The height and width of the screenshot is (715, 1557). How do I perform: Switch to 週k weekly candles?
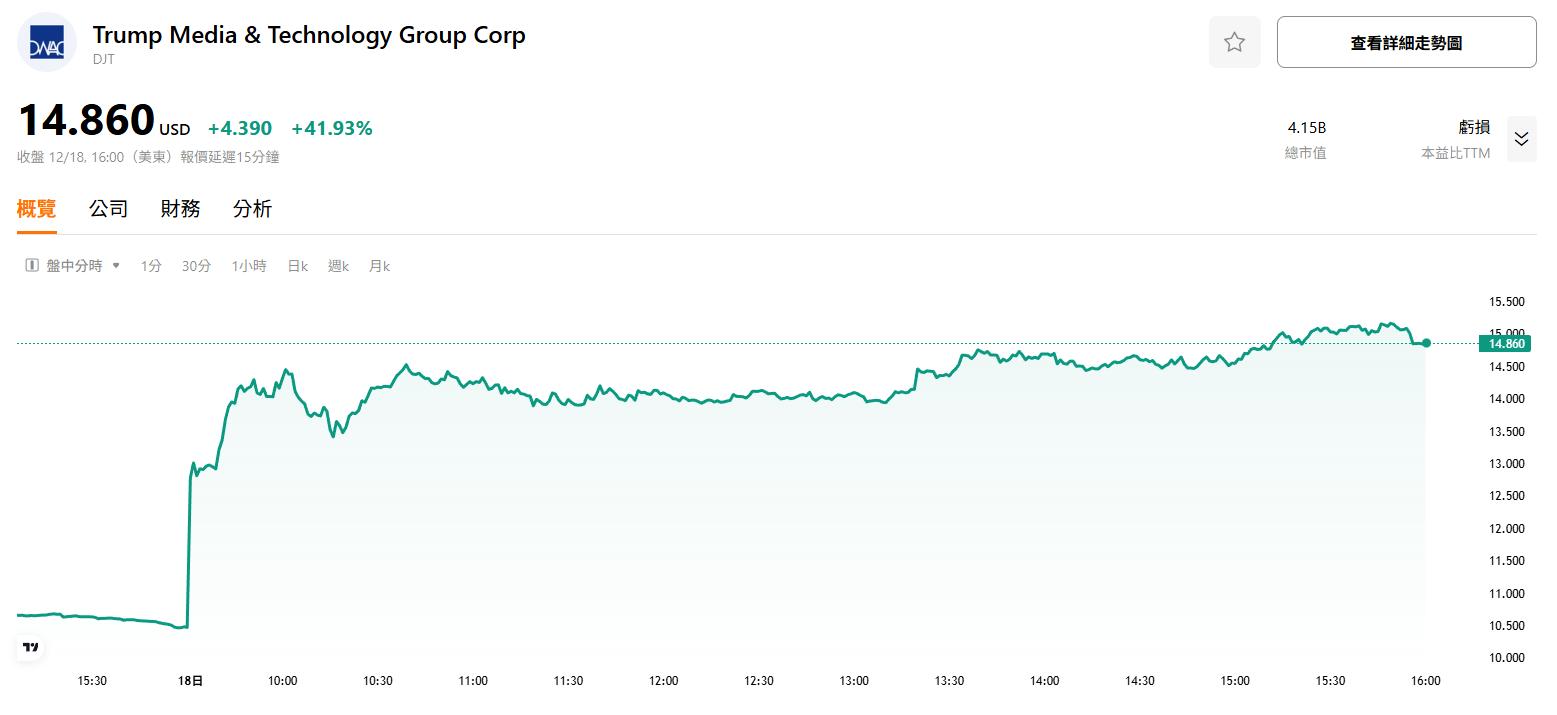coord(338,266)
